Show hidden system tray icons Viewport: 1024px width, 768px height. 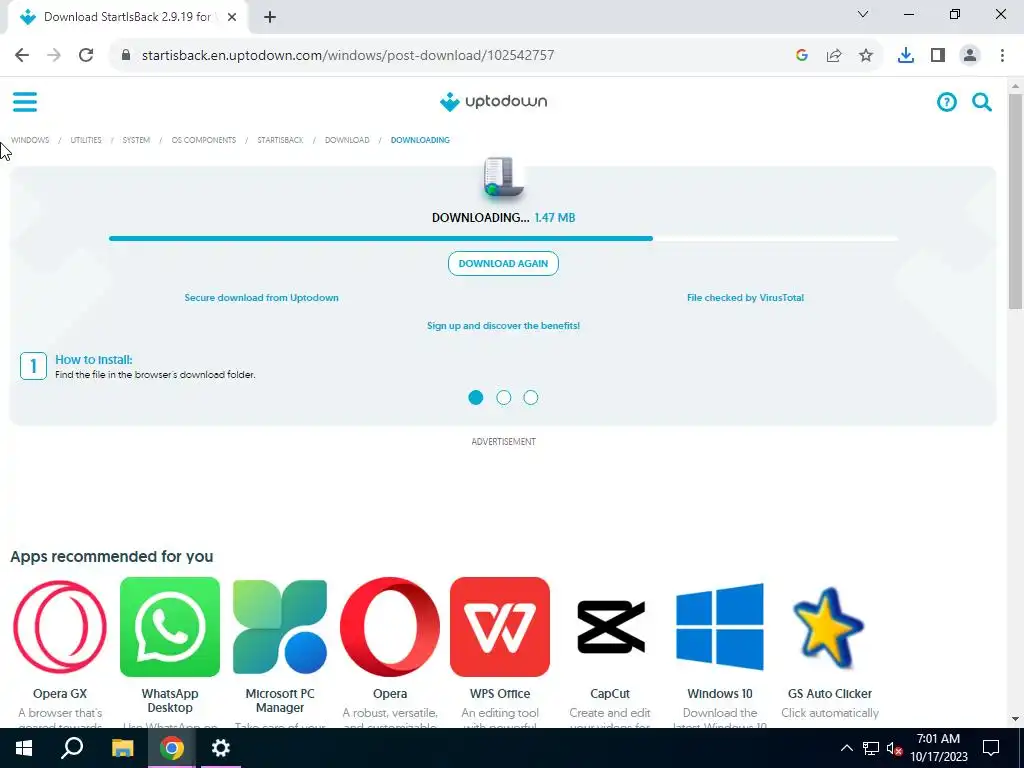[846, 748]
